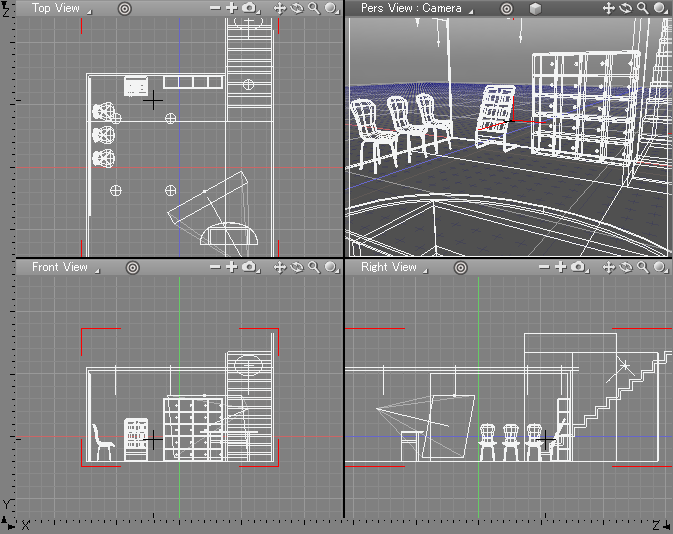Open the Top View name dropdown

[61, 8]
